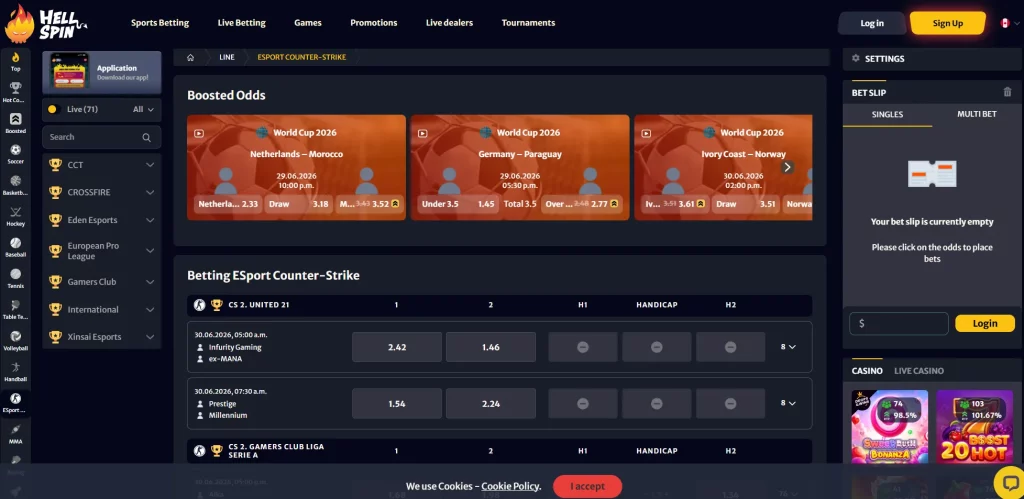Accept cookies with I accept button
Image resolution: width=1024 pixels, height=499 pixels.
587,486
